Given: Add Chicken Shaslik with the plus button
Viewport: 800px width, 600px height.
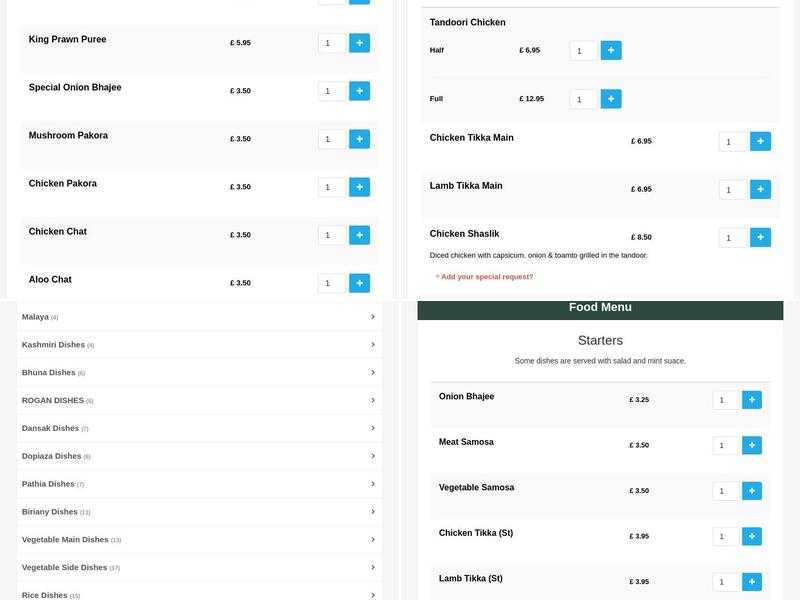Looking at the screenshot, I should (761, 237).
